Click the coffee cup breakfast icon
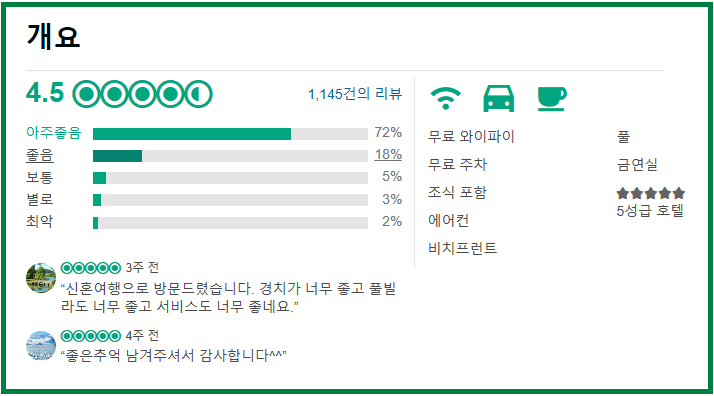The height and width of the screenshot is (396, 714). click(x=552, y=98)
